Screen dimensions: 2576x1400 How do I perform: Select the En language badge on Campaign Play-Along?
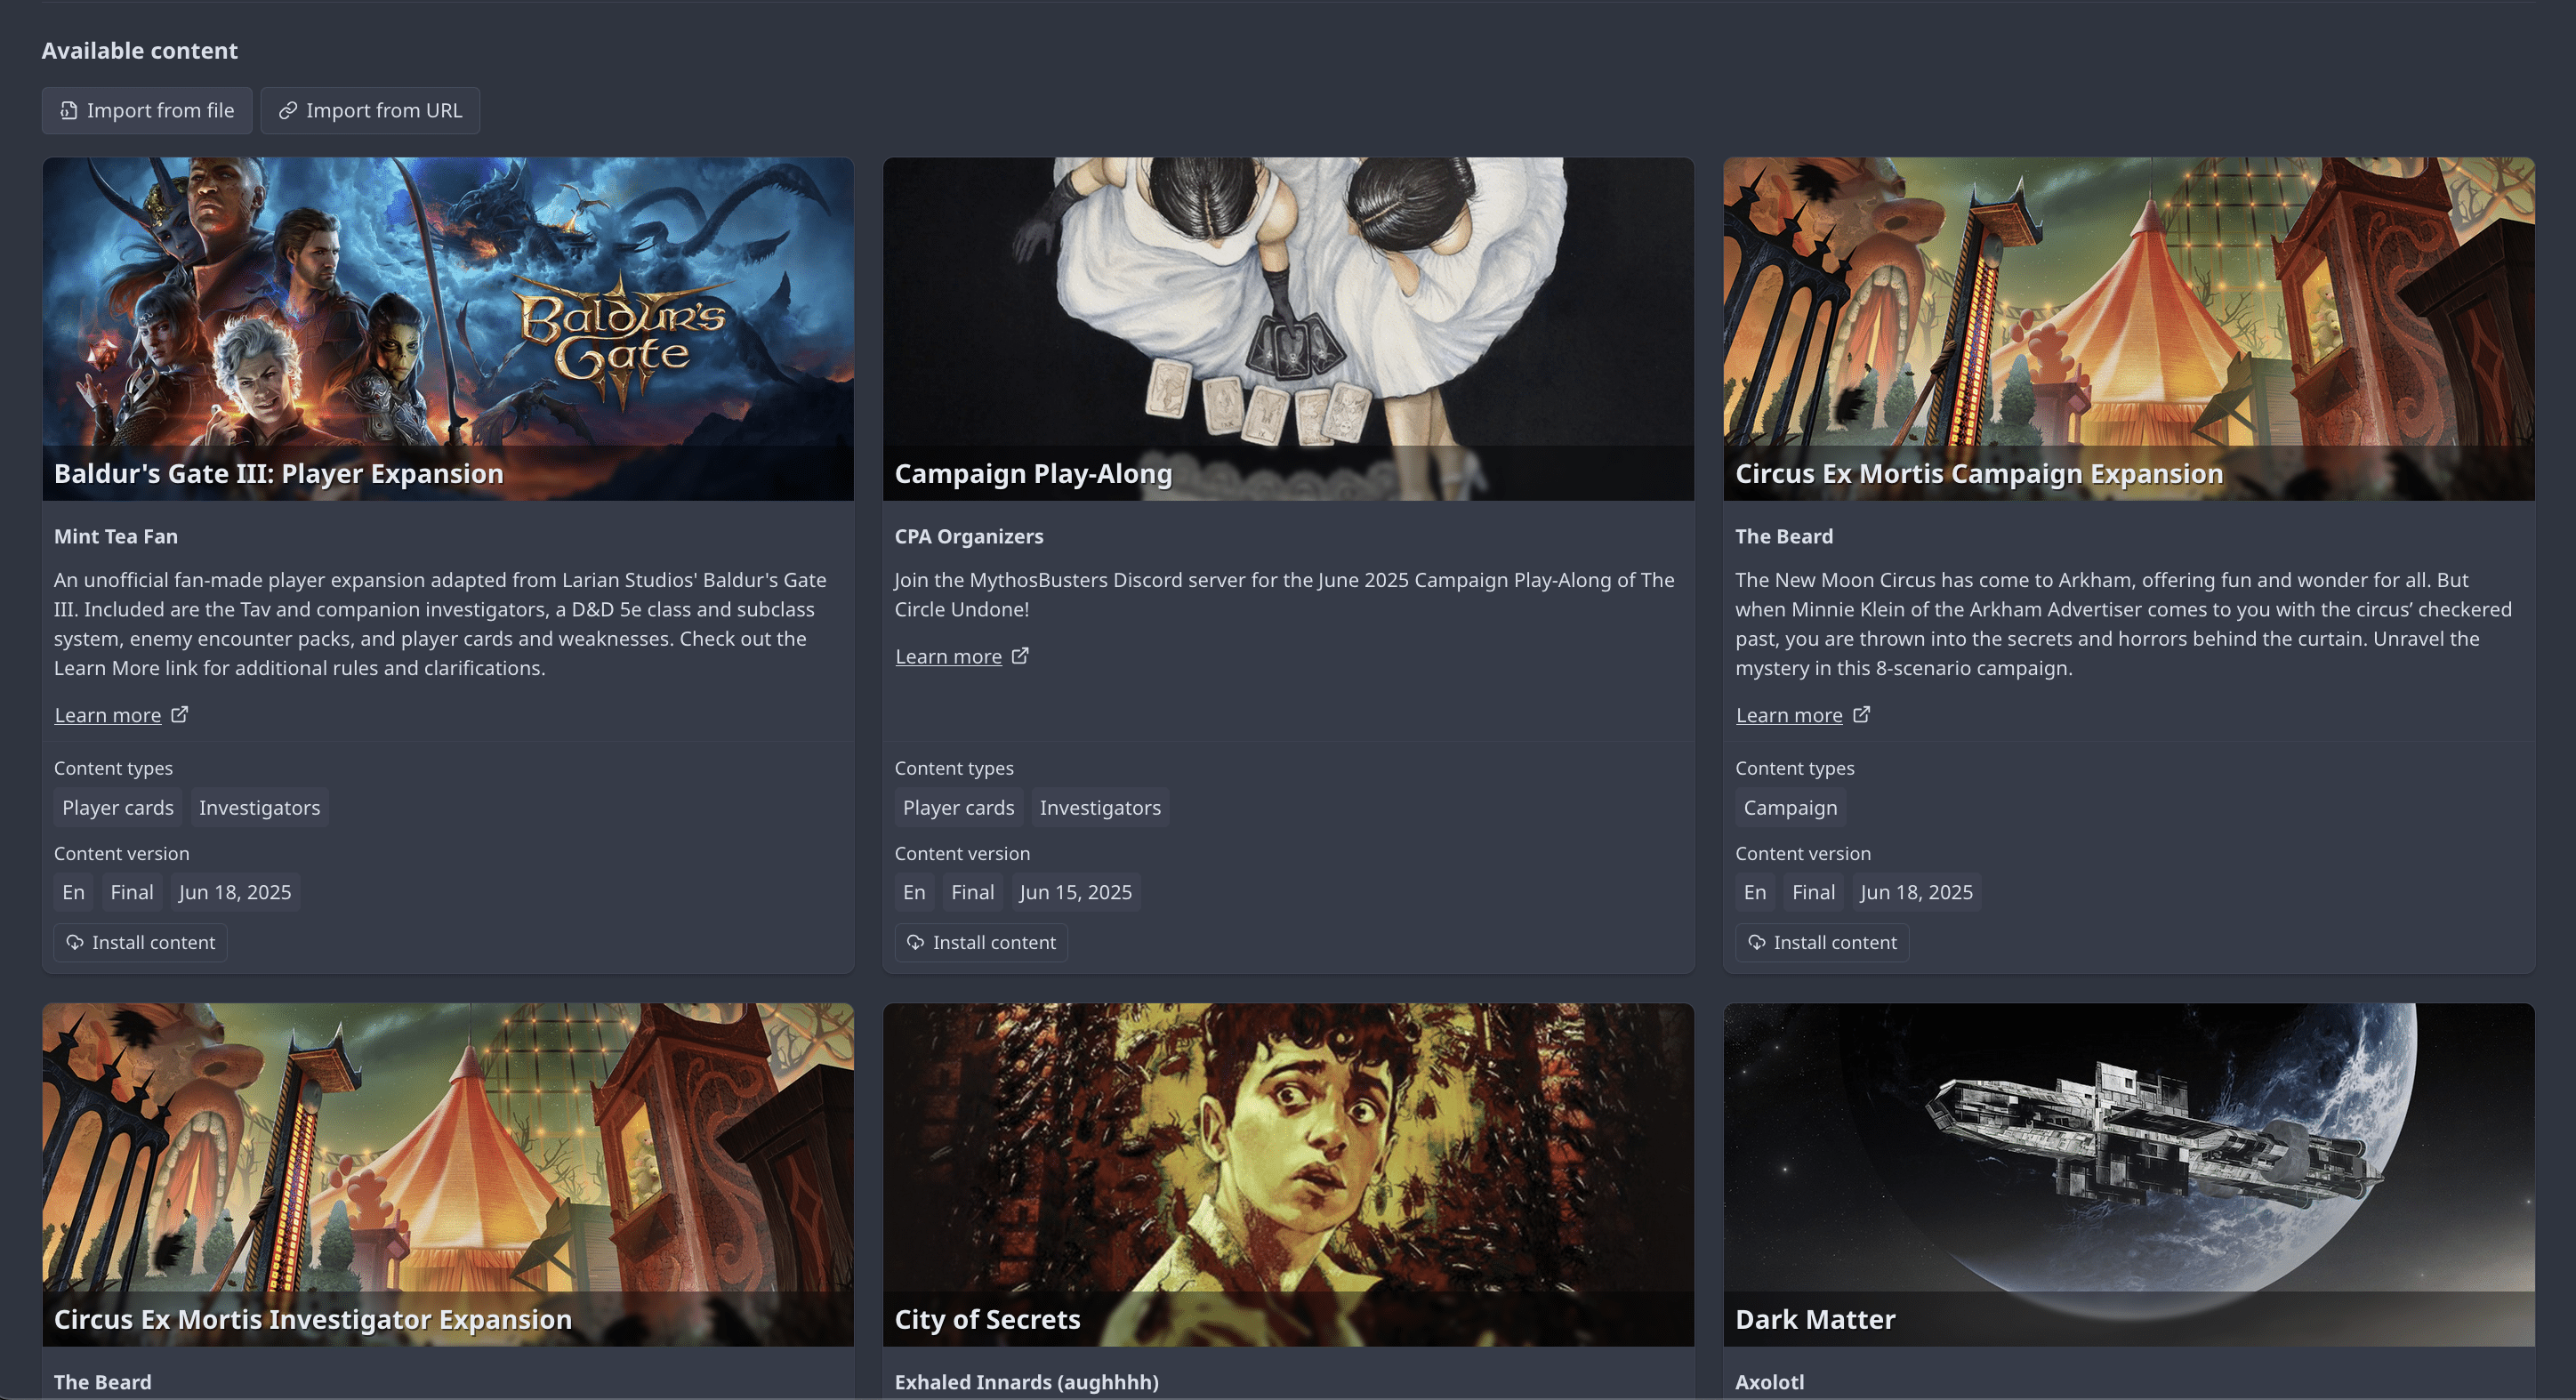click(x=913, y=891)
